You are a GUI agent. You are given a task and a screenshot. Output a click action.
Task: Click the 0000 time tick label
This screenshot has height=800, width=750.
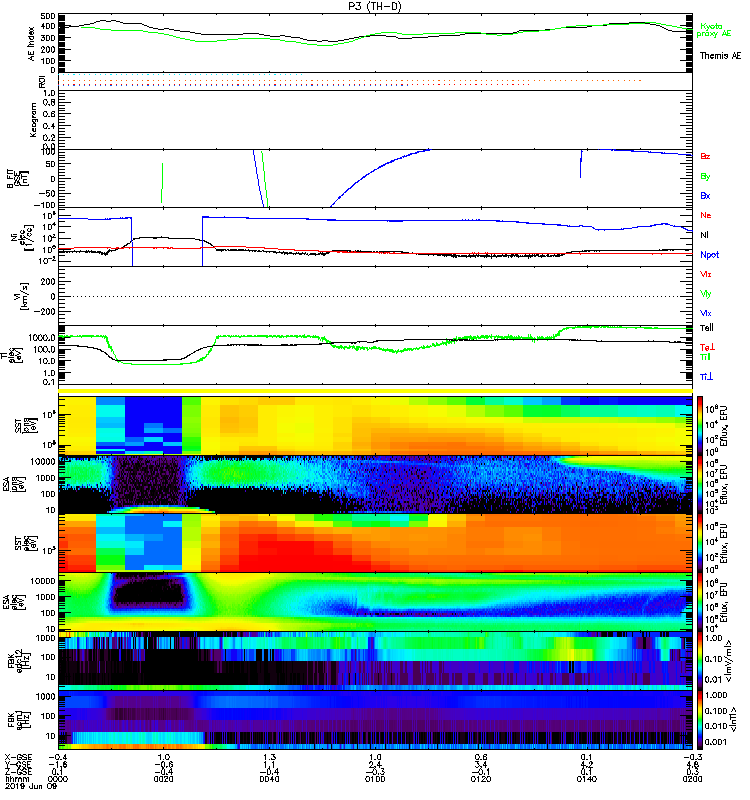coord(58,779)
